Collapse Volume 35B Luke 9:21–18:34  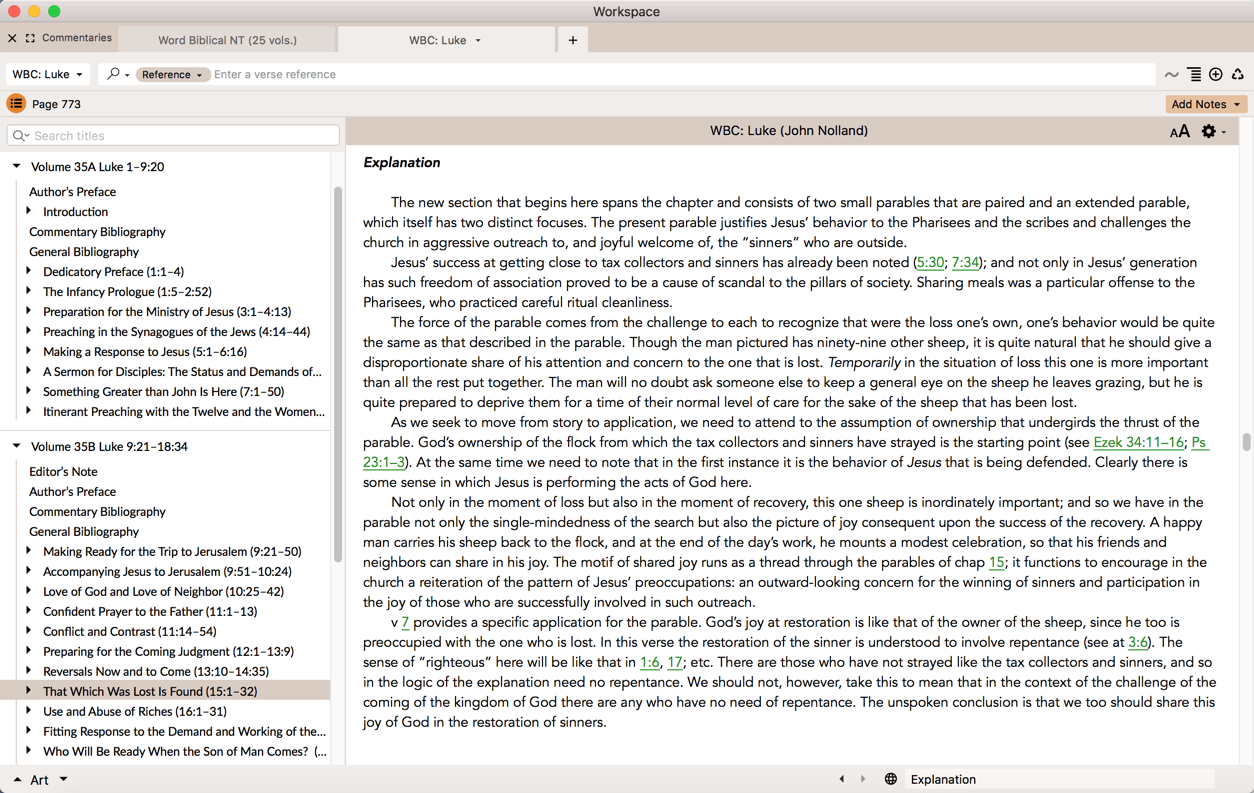[x=16, y=446]
